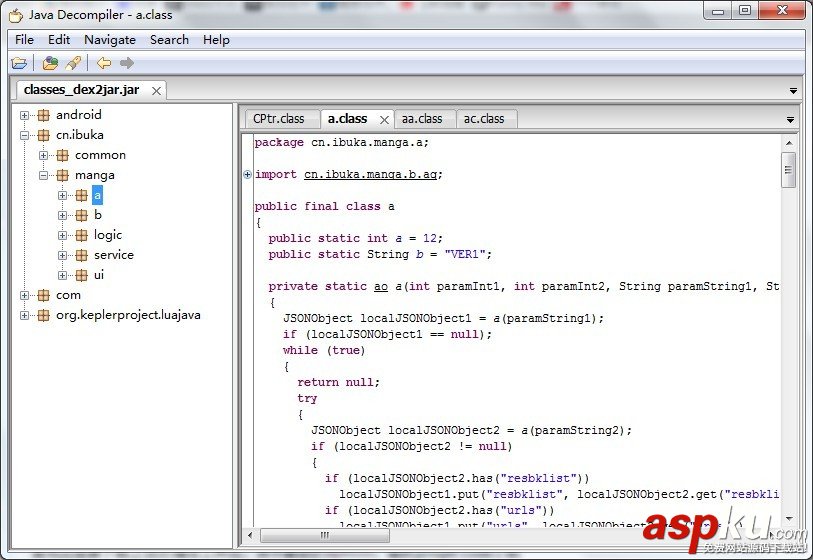Click the Open File toolbar icon
Viewport: 813px width, 560px height.
pyautogui.click(x=19, y=63)
